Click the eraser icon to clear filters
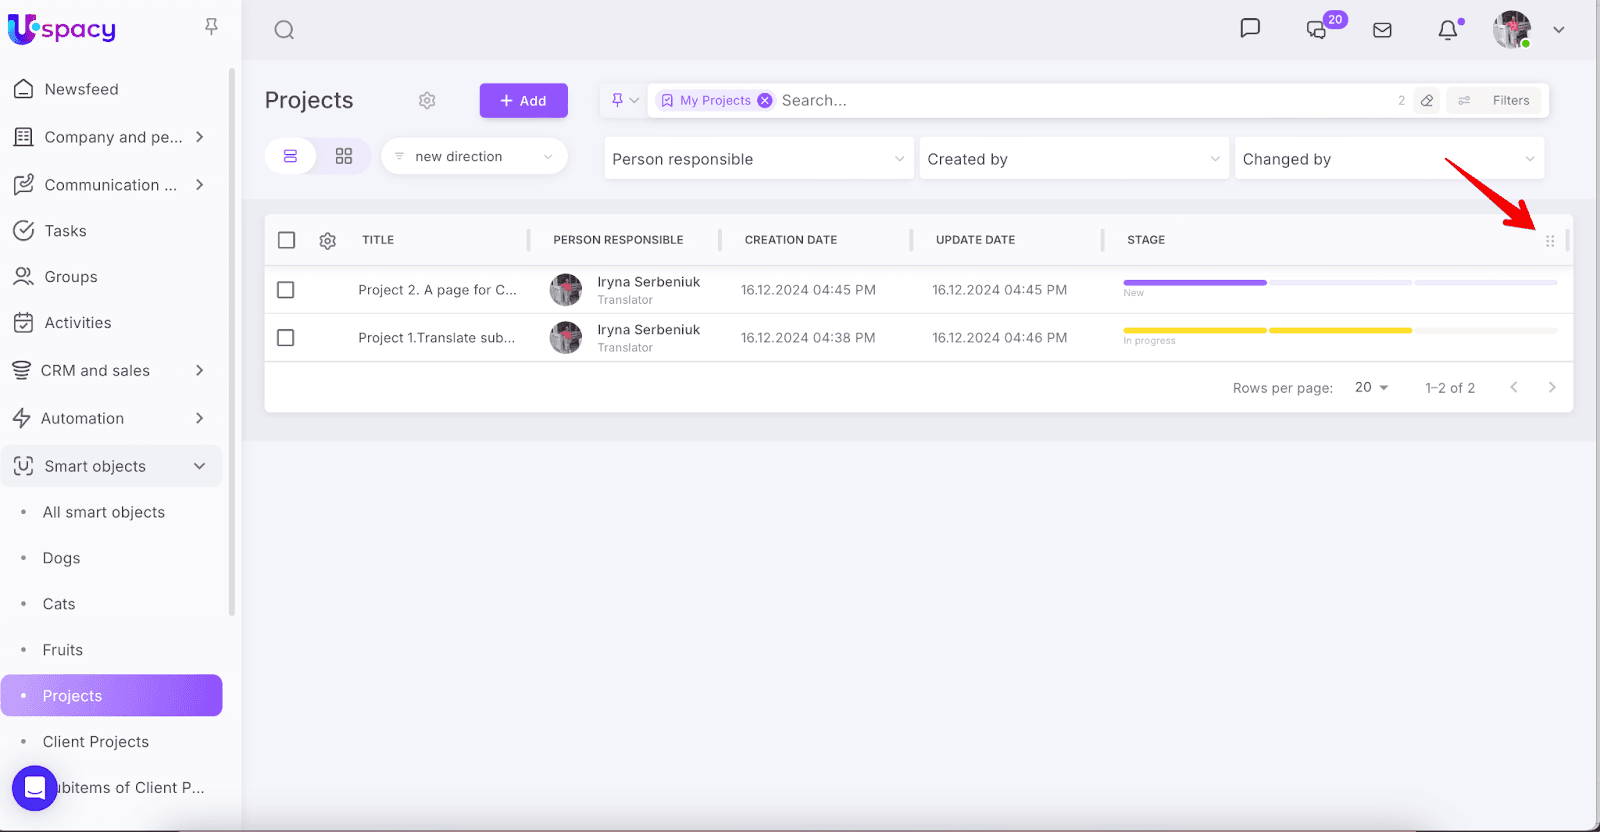The width and height of the screenshot is (1600, 832). point(1427,100)
